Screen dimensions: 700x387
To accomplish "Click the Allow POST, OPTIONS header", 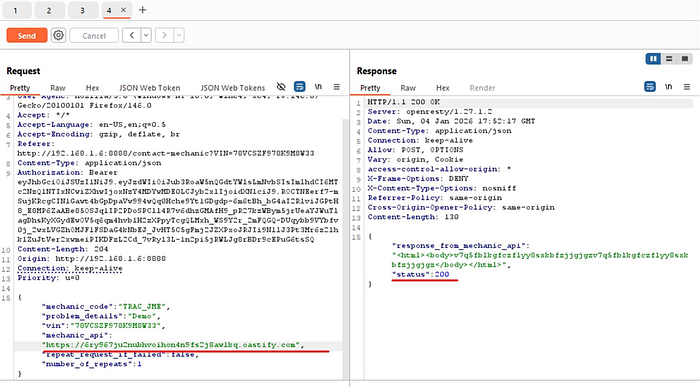I will tap(415, 150).
